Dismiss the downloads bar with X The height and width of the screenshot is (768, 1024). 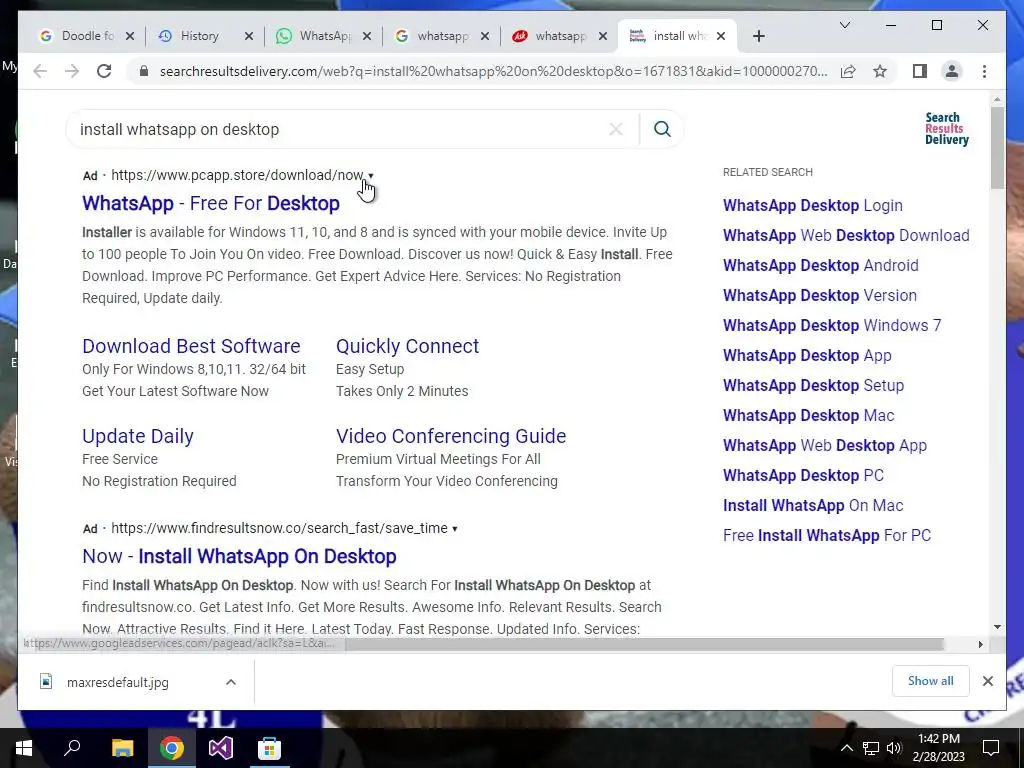click(987, 681)
